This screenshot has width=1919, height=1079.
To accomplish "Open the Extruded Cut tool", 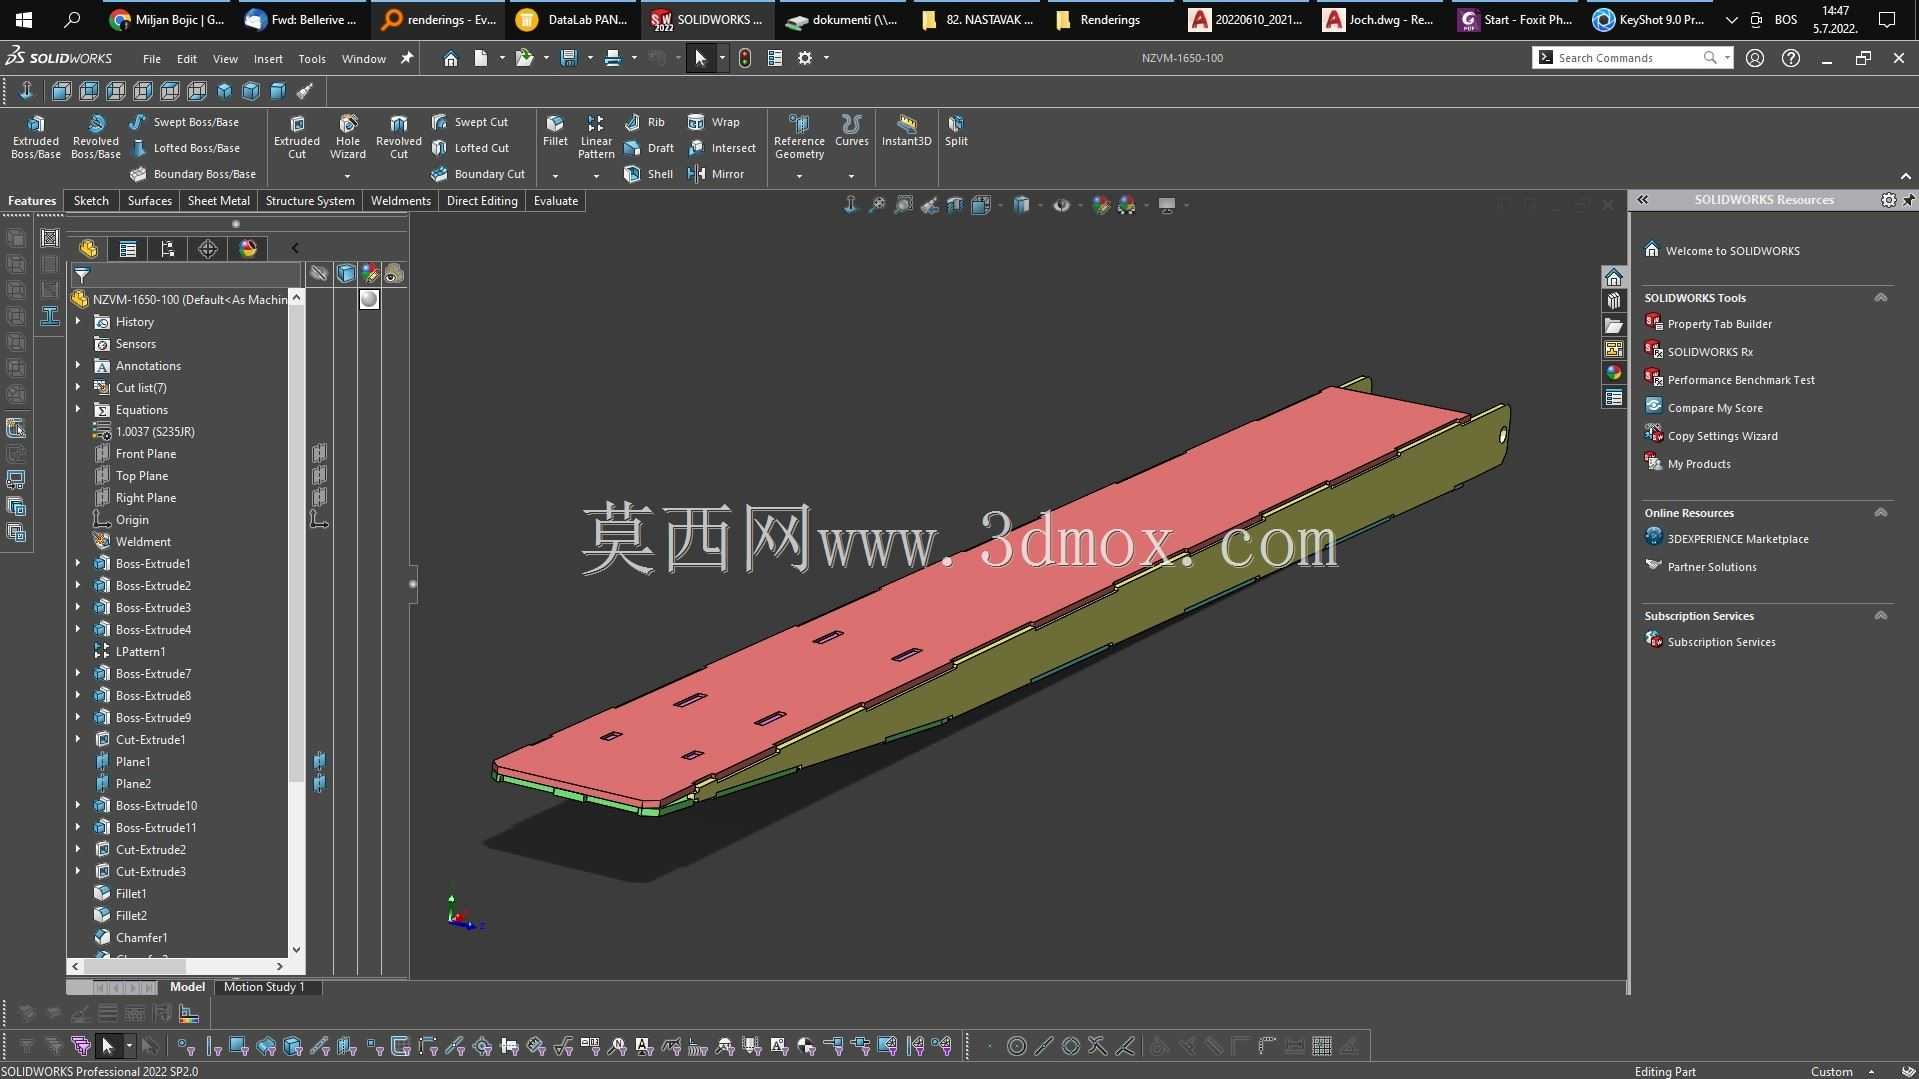I will (x=297, y=137).
